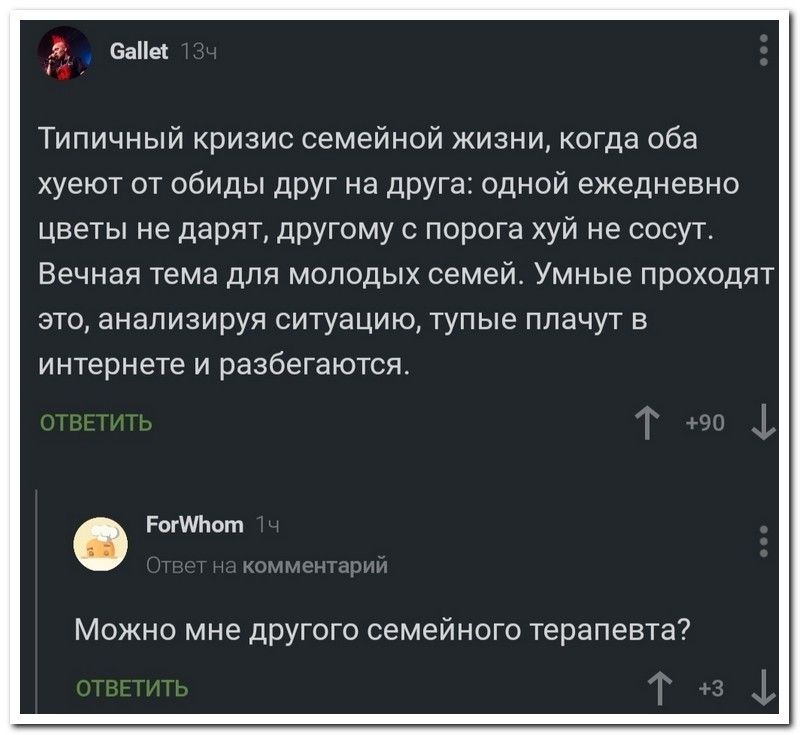Downvote Gallet's comment with the down arrow
The width and height of the screenshot is (800, 735).
click(762, 423)
